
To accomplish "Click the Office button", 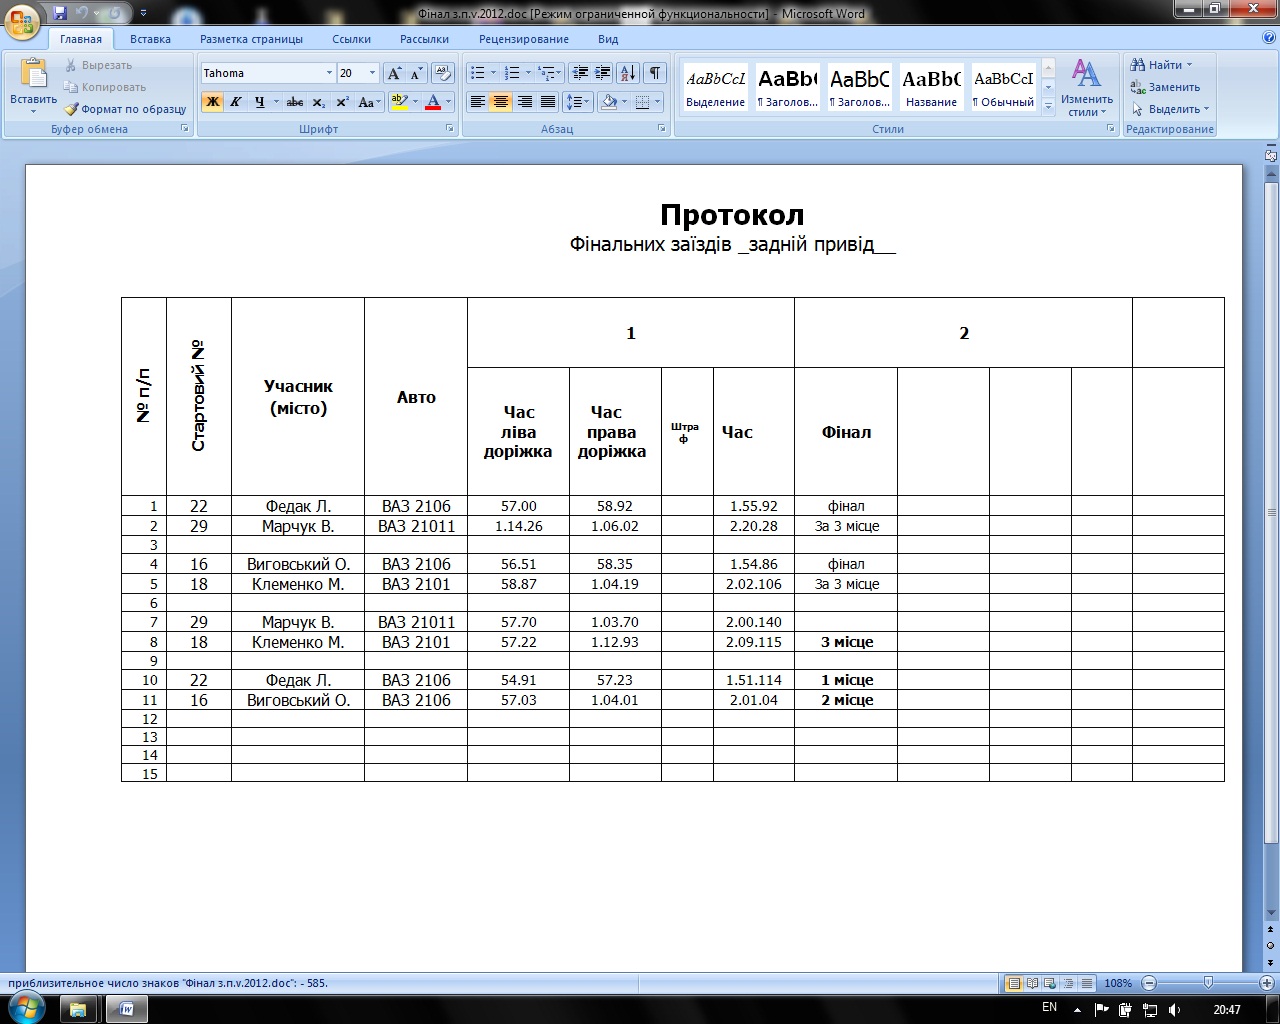I will pyautogui.click(x=21, y=20).
